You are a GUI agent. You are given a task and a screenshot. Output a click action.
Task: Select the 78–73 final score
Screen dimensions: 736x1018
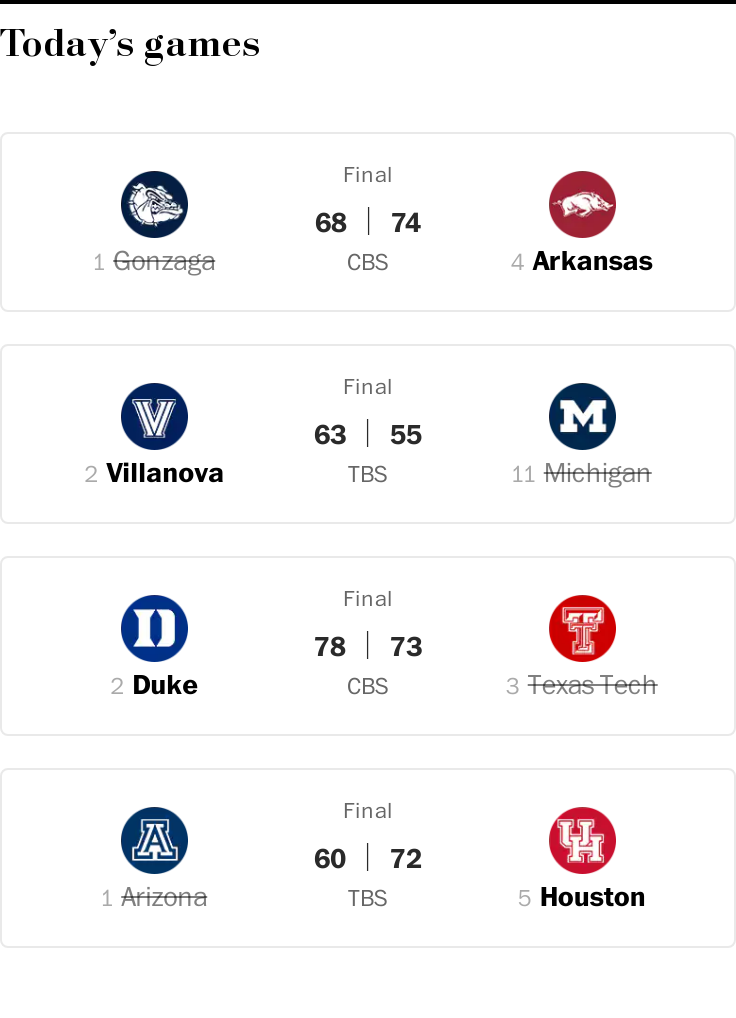click(x=368, y=646)
